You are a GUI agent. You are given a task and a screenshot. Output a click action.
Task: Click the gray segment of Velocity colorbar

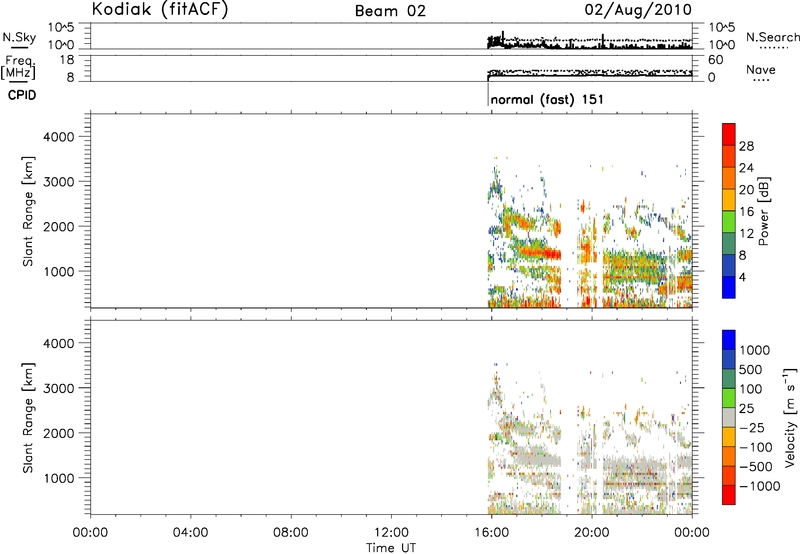pyautogui.click(x=729, y=417)
